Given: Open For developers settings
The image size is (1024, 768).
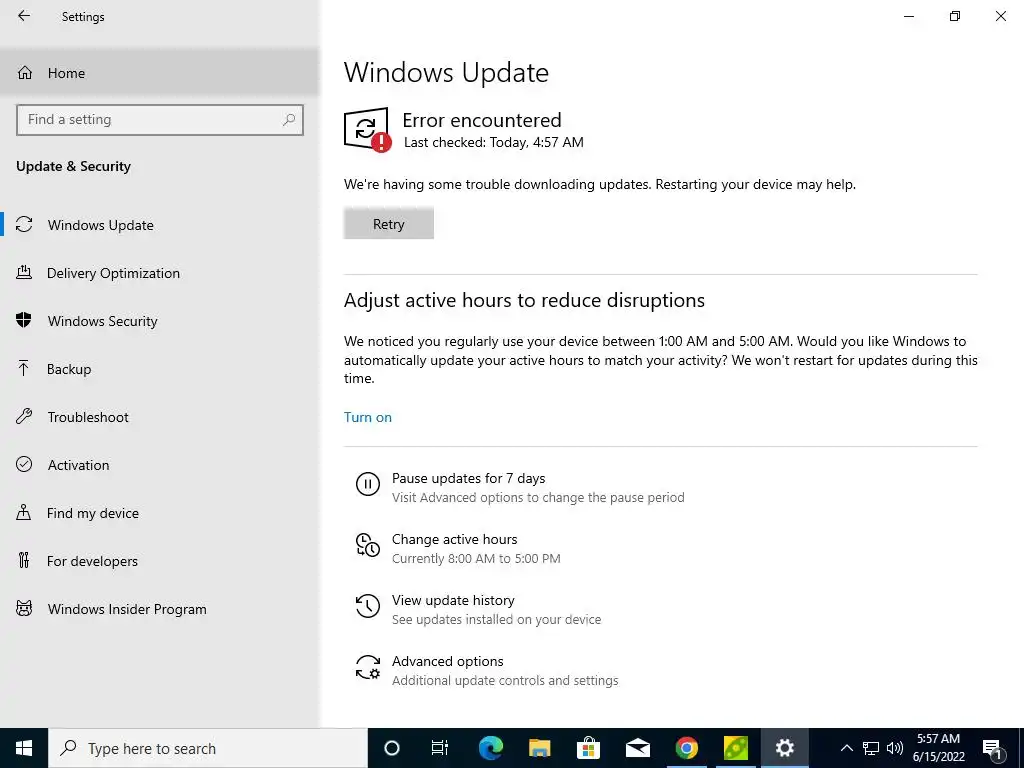Looking at the screenshot, I should (159, 561).
